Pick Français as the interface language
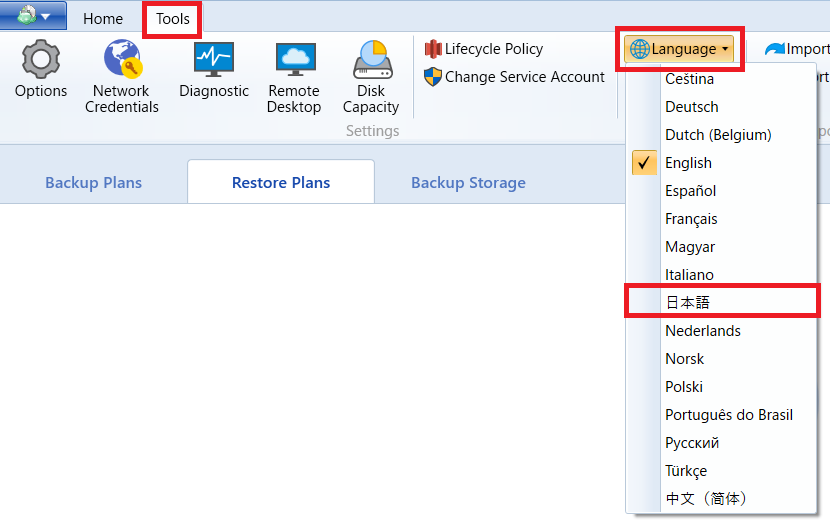Screen dimensions: 830x523 tap(691, 219)
